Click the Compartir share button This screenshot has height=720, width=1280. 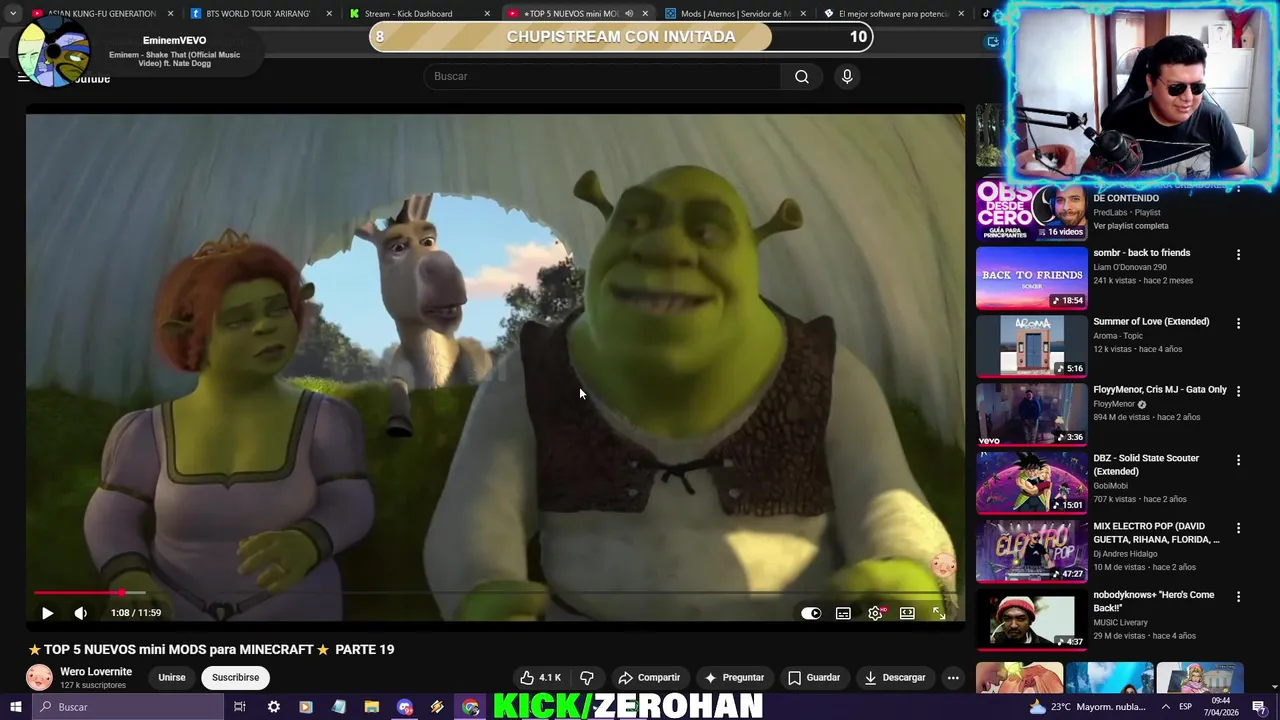[649, 677]
